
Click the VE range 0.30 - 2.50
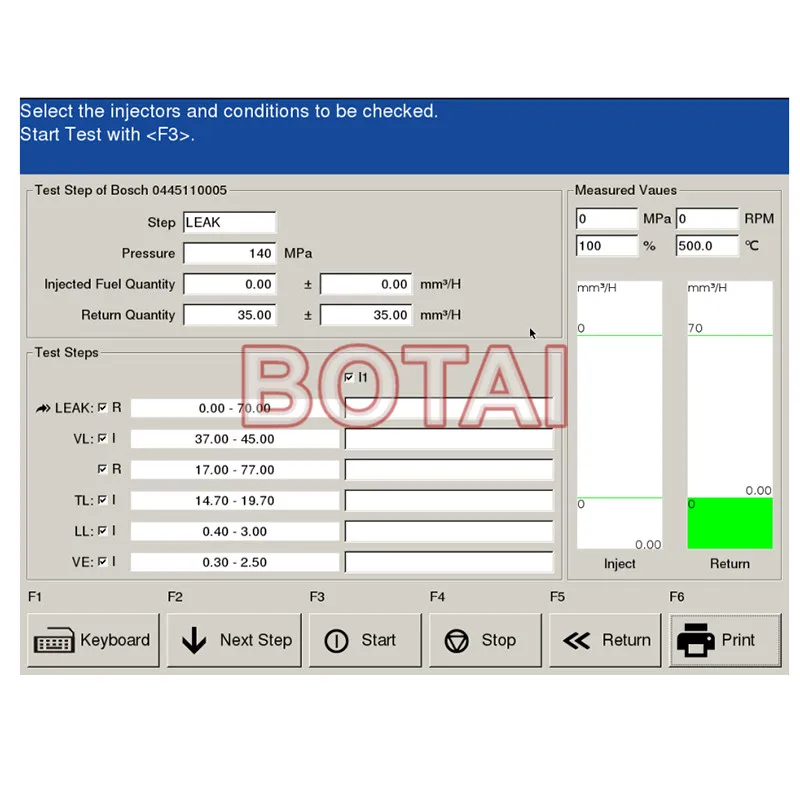click(x=235, y=562)
